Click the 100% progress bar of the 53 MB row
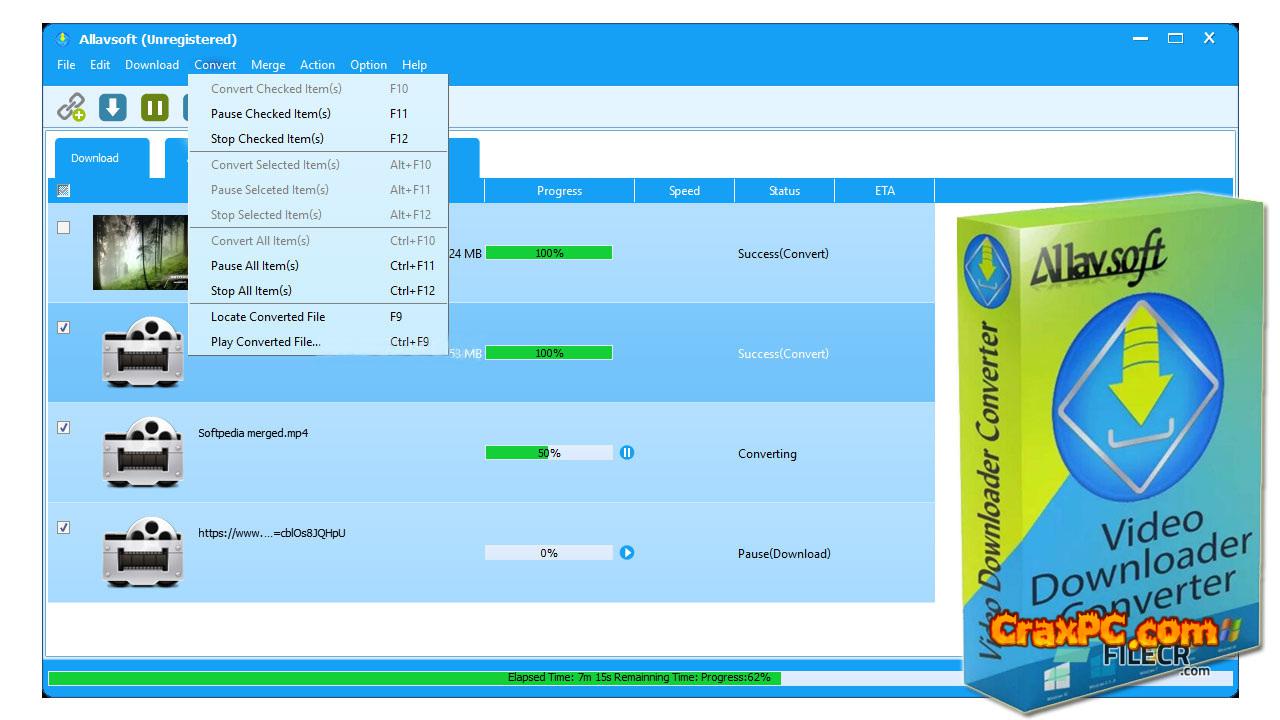This screenshot has height=720, width=1280. (x=549, y=353)
